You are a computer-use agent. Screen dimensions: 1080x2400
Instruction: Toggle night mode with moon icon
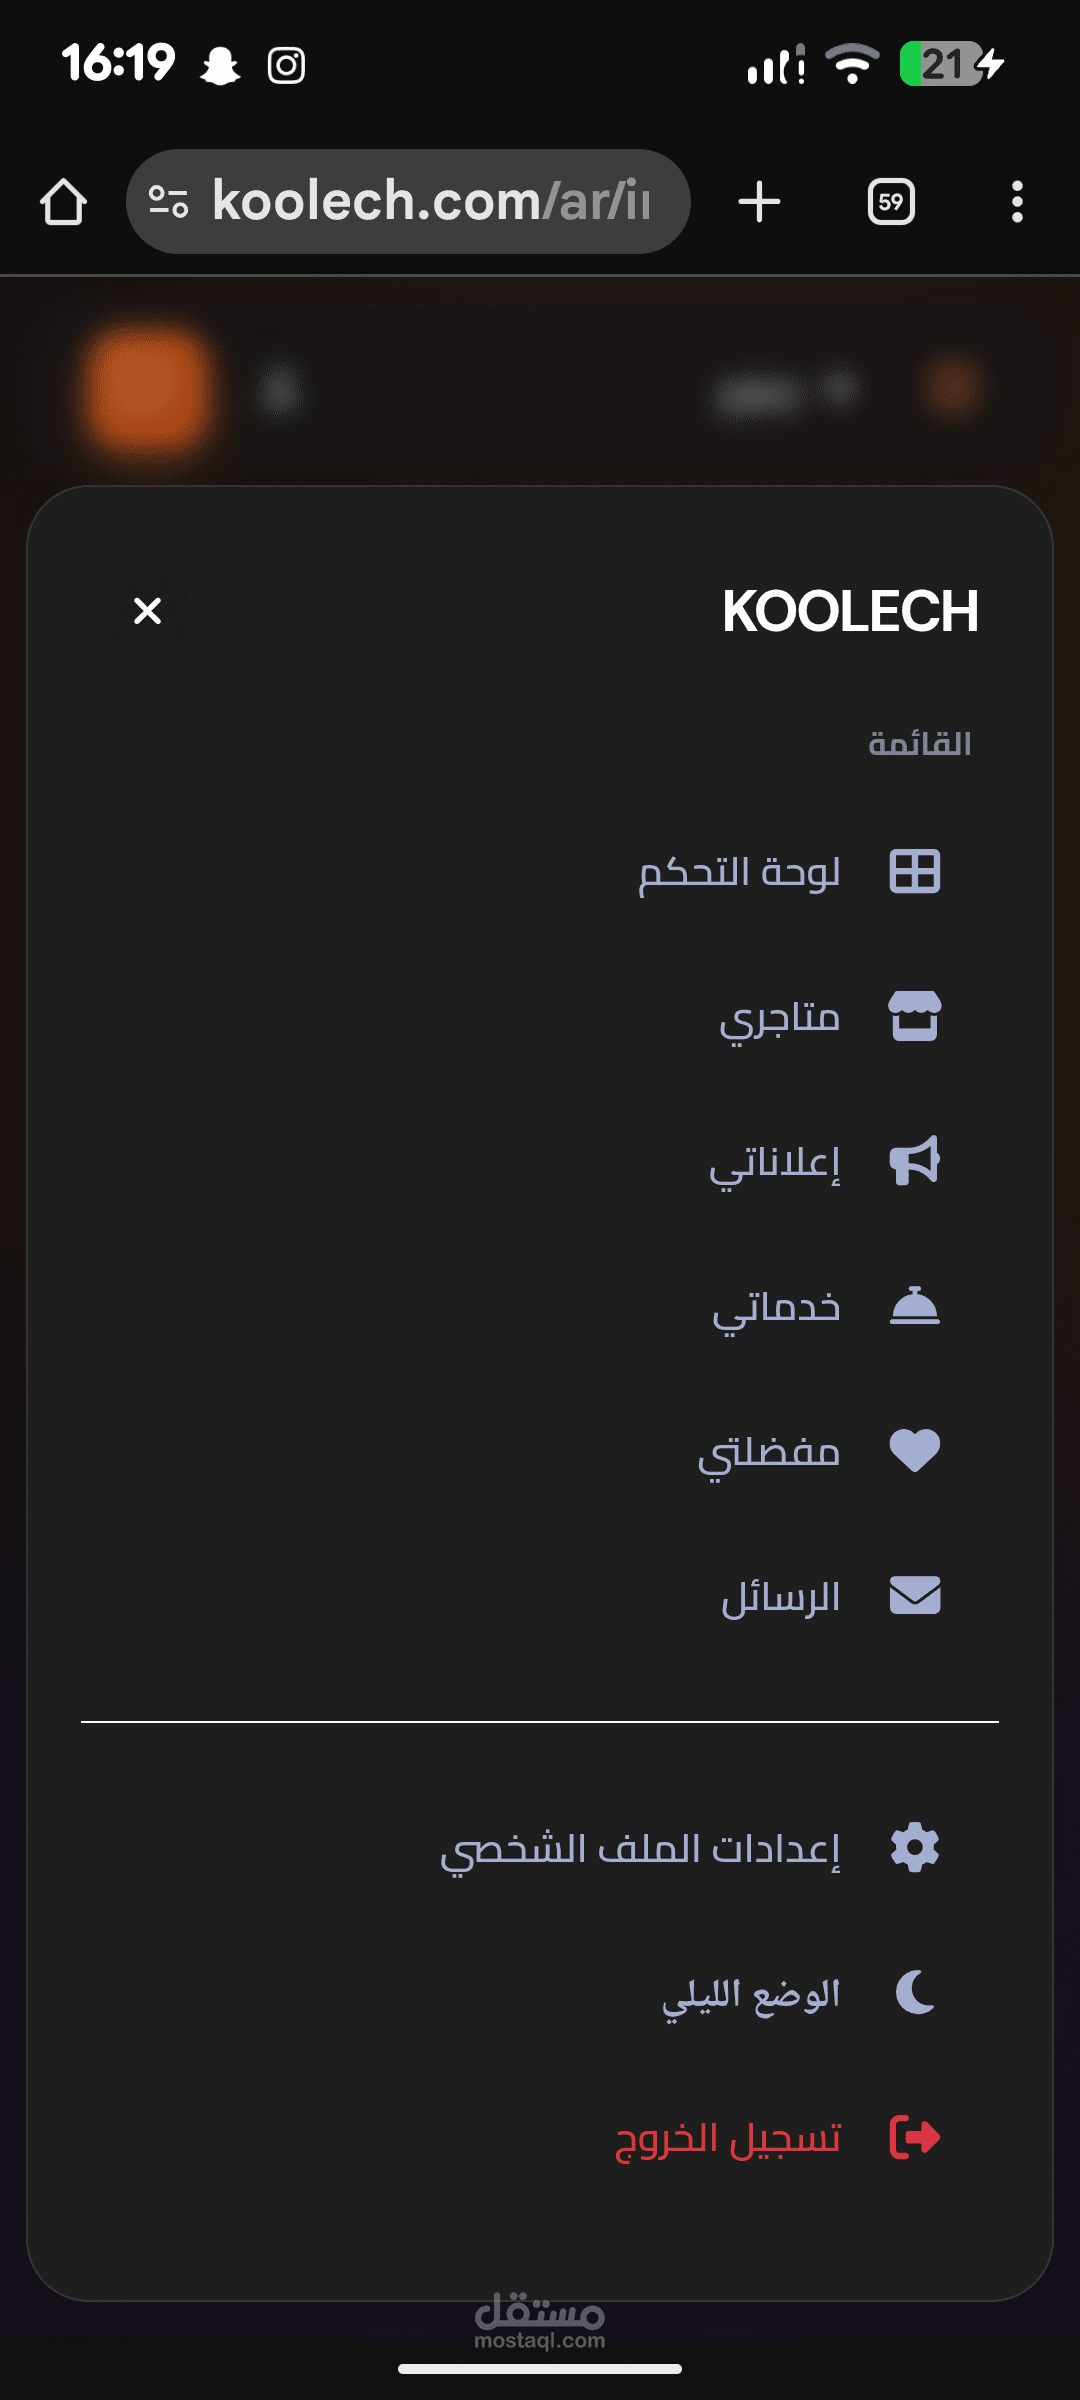pyautogui.click(x=914, y=1992)
